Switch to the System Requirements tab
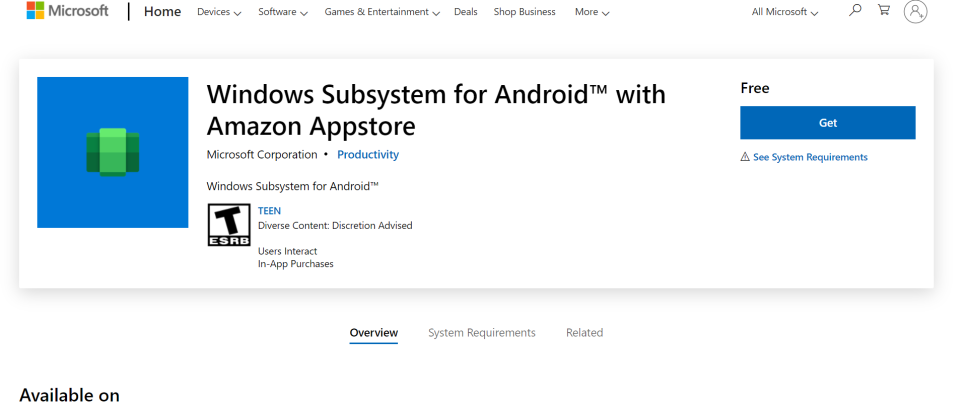966x411 pixels. pyautogui.click(x=482, y=333)
